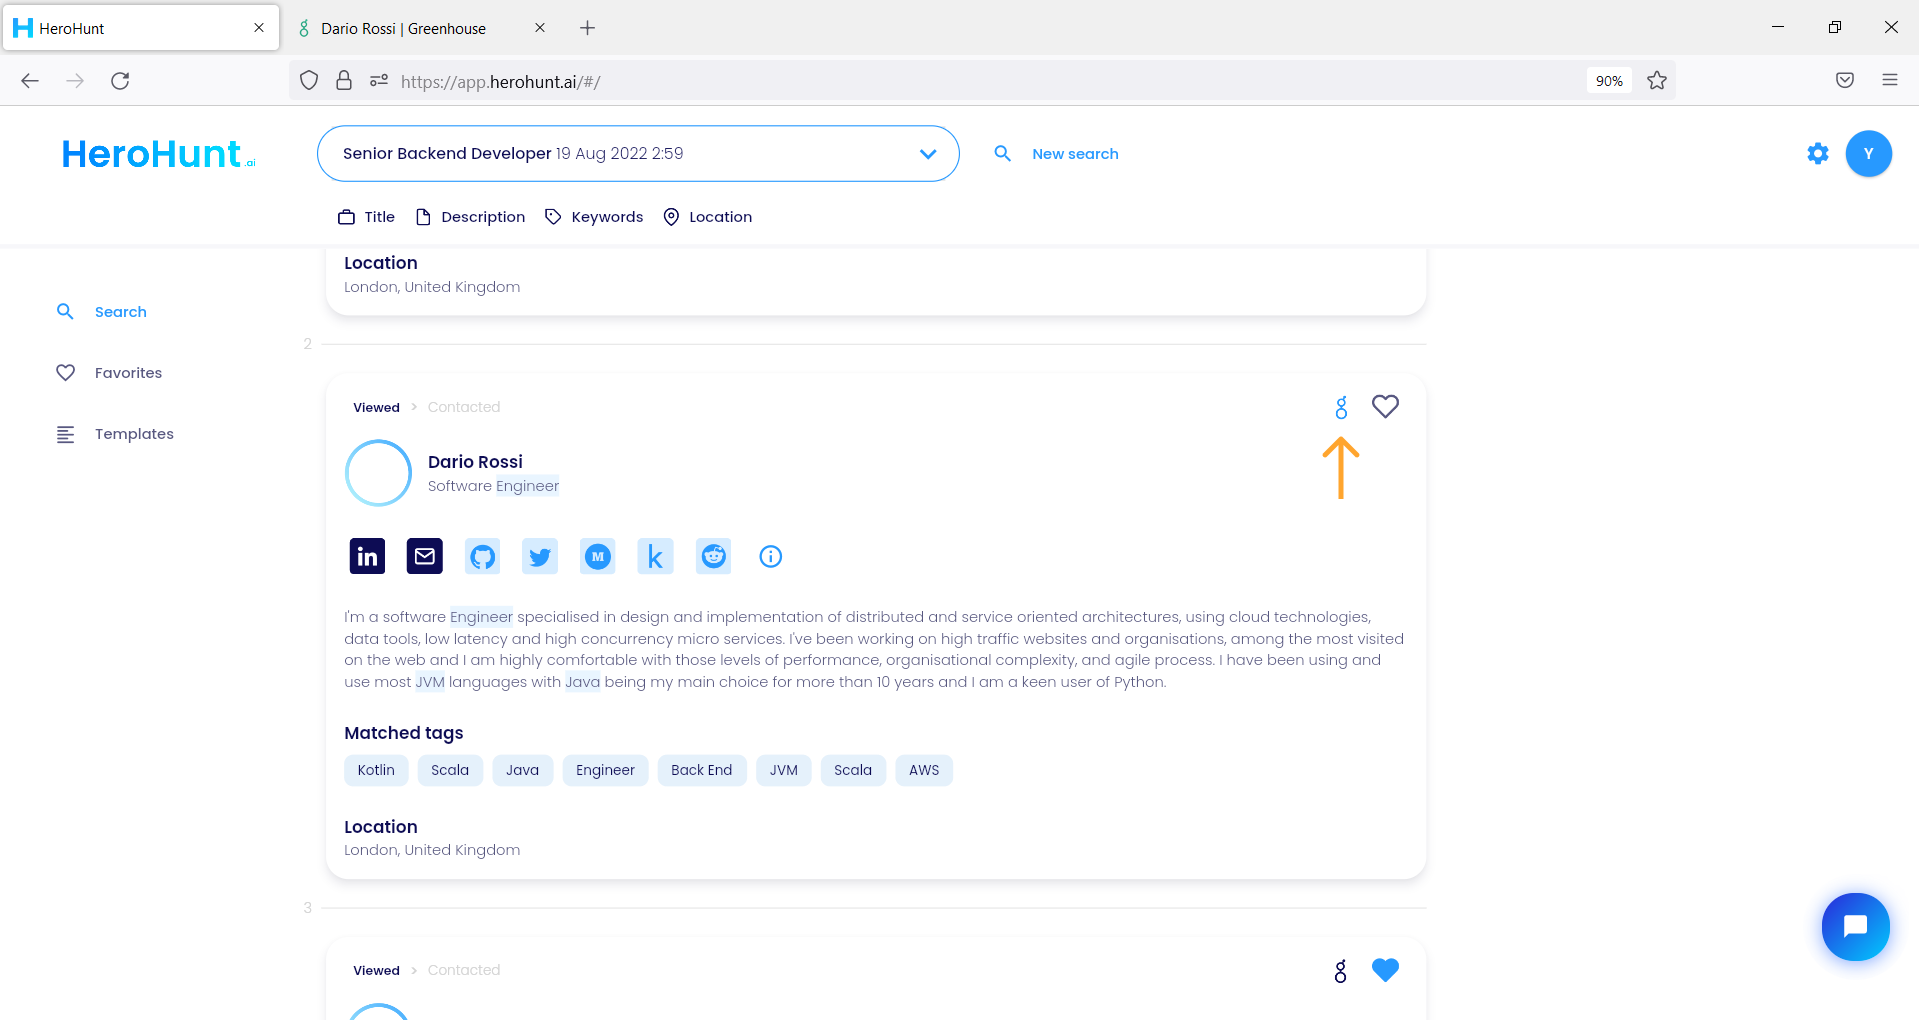The width and height of the screenshot is (1919, 1020).
Task: Open Dario Rossi's Kaggle profile icon
Action: 655,556
